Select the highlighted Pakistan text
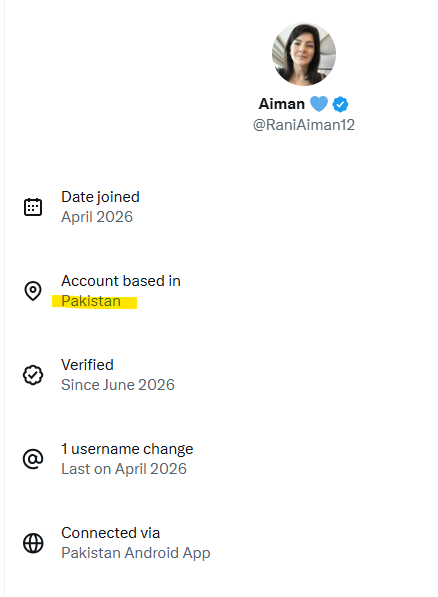This screenshot has height=597, width=438. (91, 301)
